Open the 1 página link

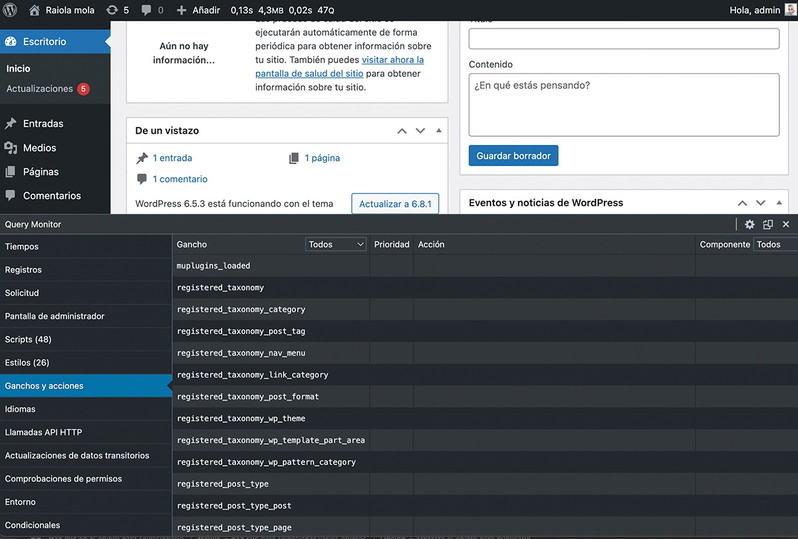click(x=322, y=158)
